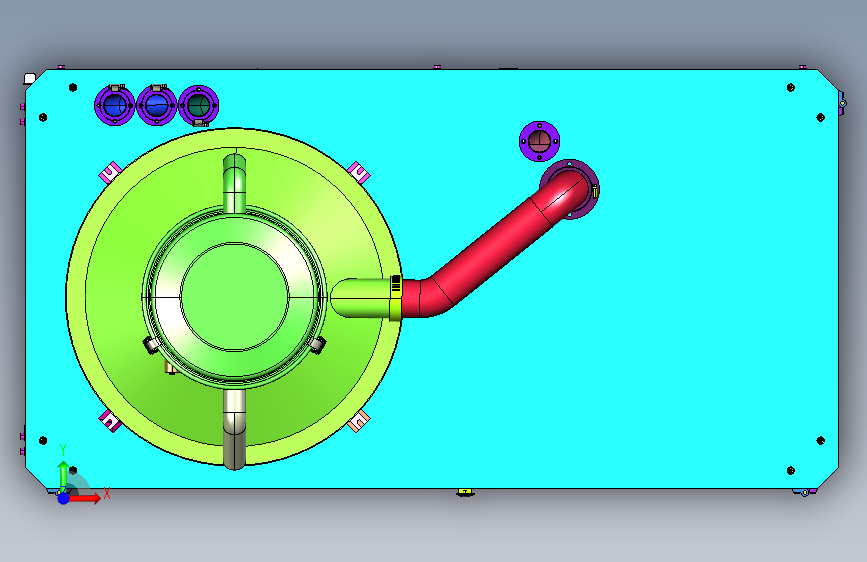The width and height of the screenshot is (867, 562).
Task: Select the green pipe stub on the tank's right side
Action: (x=360, y=298)
